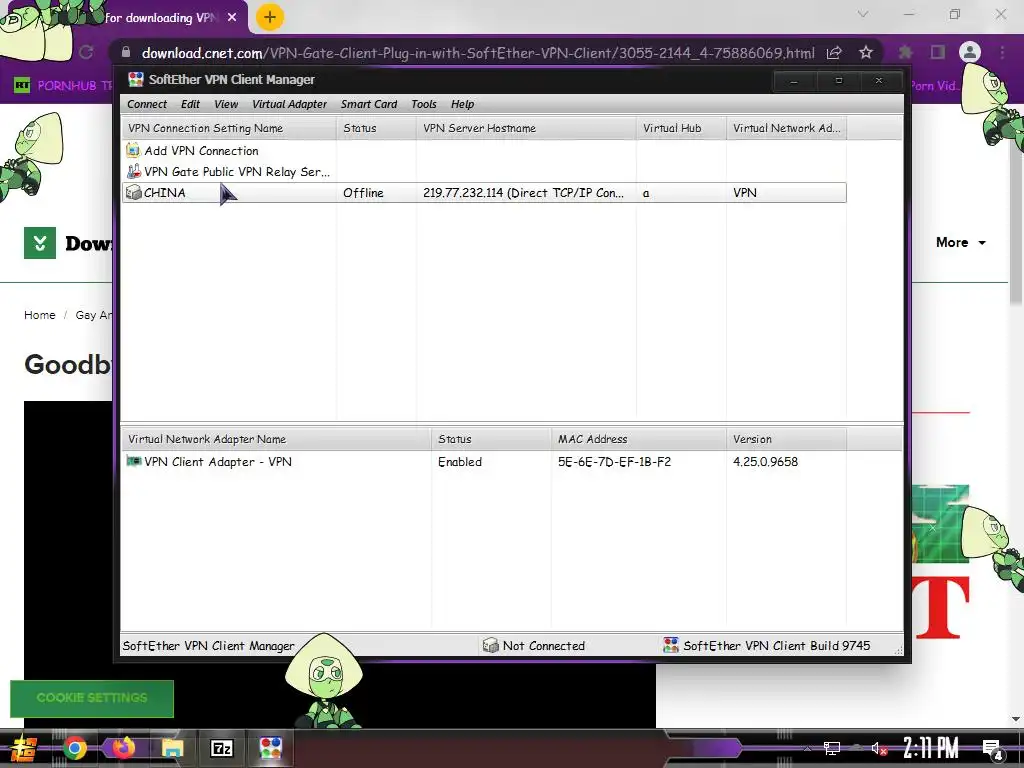Launch Firefox from the taskbar
The height and width of the screenshot is (768, 1024).
tap(123, 748)
